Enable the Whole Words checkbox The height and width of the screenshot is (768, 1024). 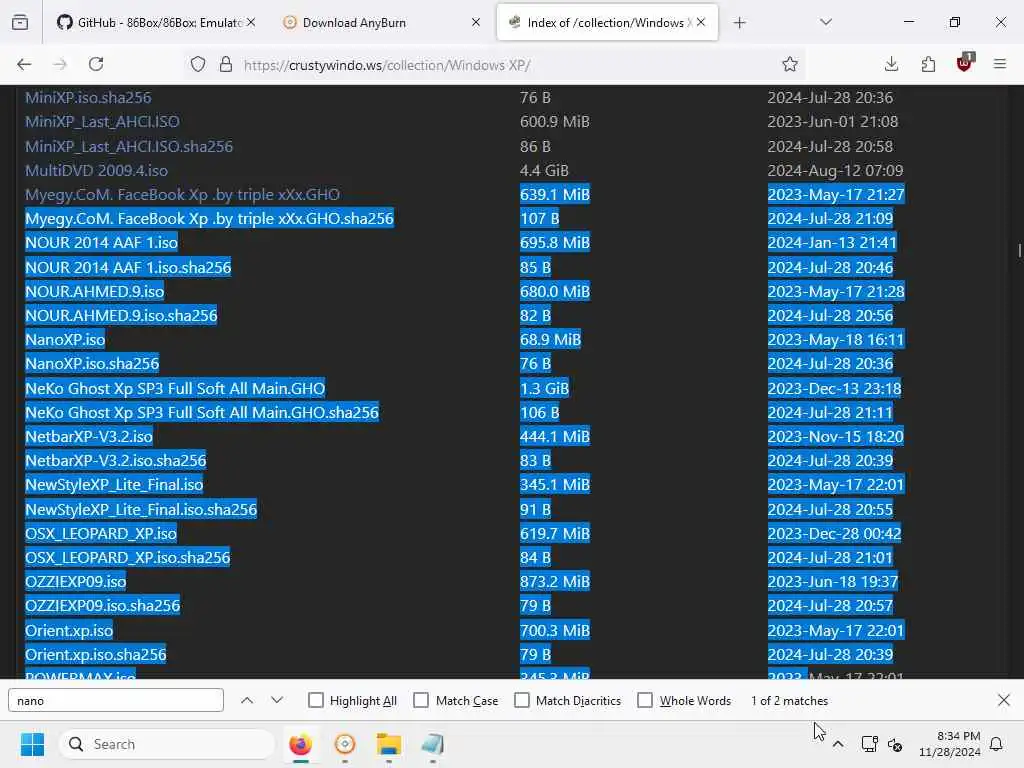tap(645, 700)
